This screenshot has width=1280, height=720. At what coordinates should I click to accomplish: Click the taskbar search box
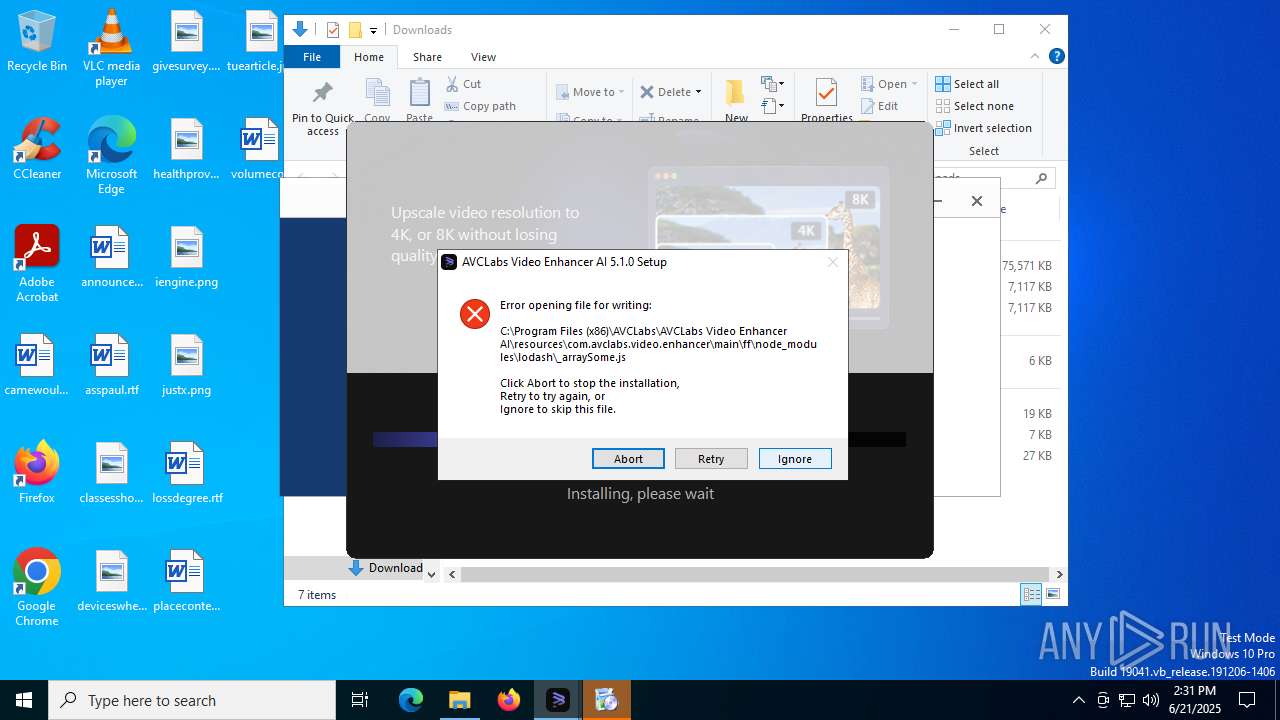(x=192, y=700)
